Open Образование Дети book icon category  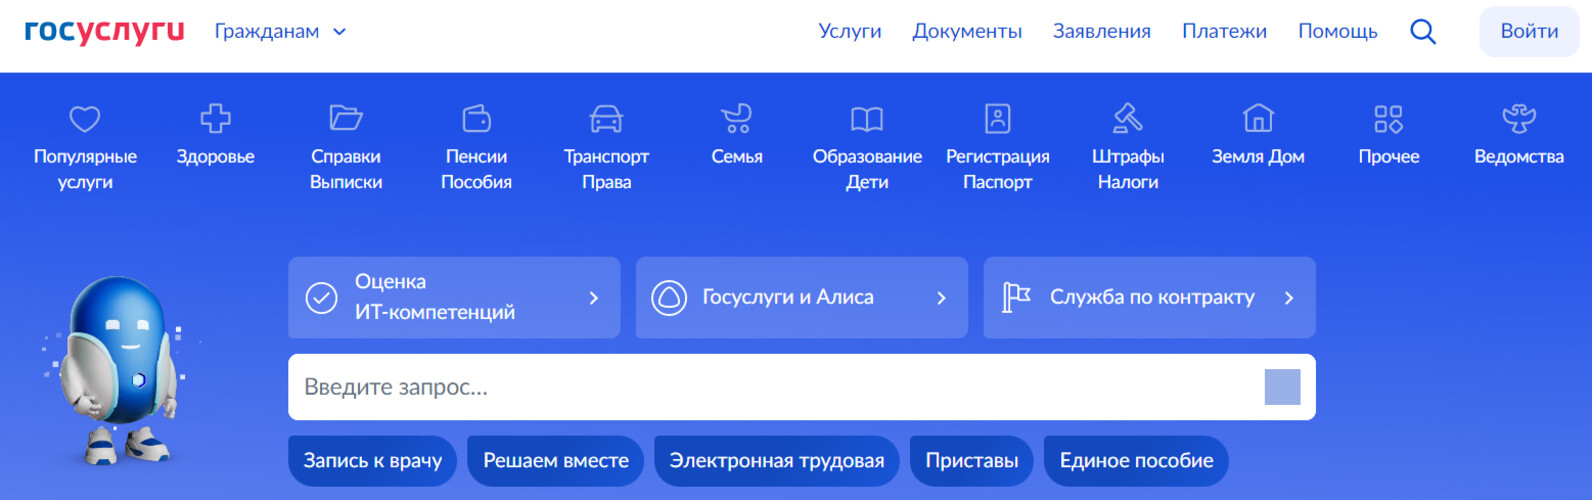pos(867,147)
